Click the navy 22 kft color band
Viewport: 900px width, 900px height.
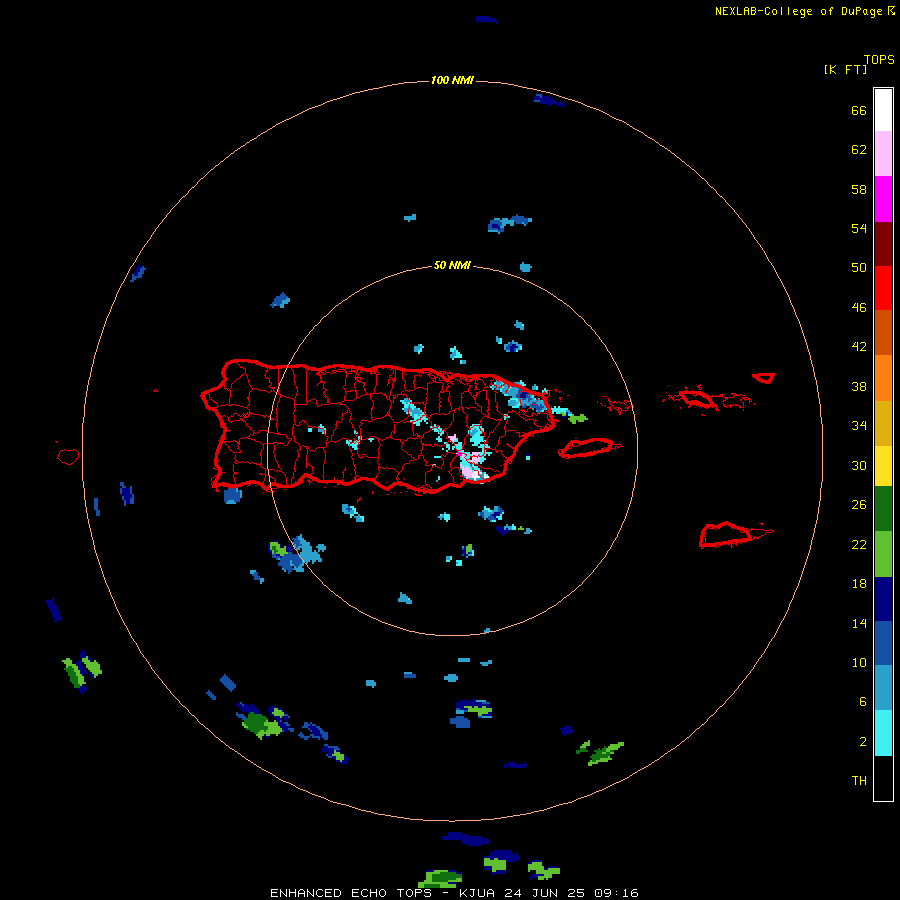883,599
